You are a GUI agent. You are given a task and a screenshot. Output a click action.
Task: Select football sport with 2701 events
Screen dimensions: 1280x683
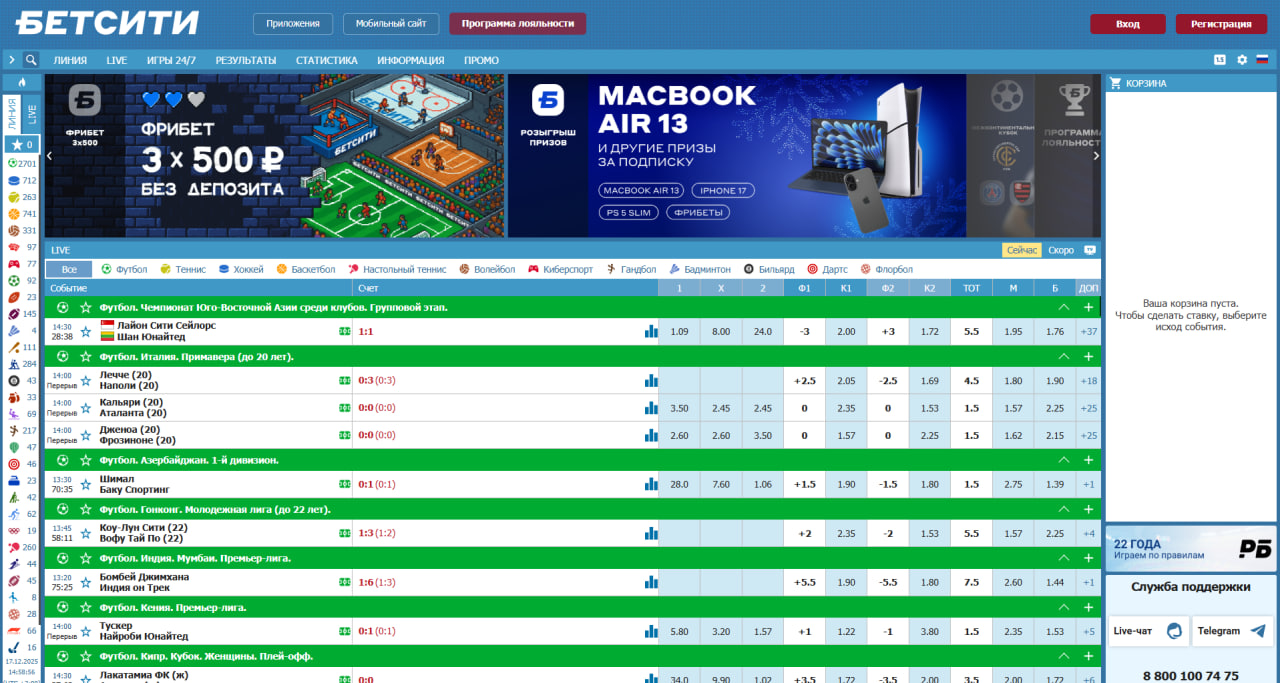coord(22,163)
